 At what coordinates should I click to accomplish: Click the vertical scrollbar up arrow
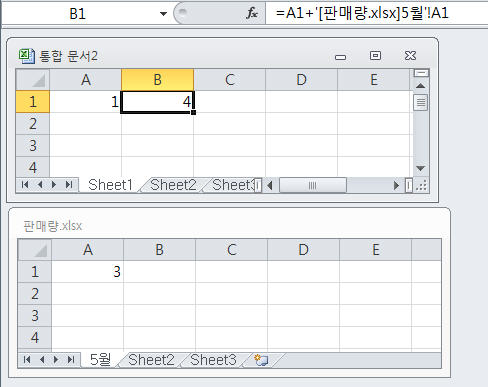coord(421,86)
